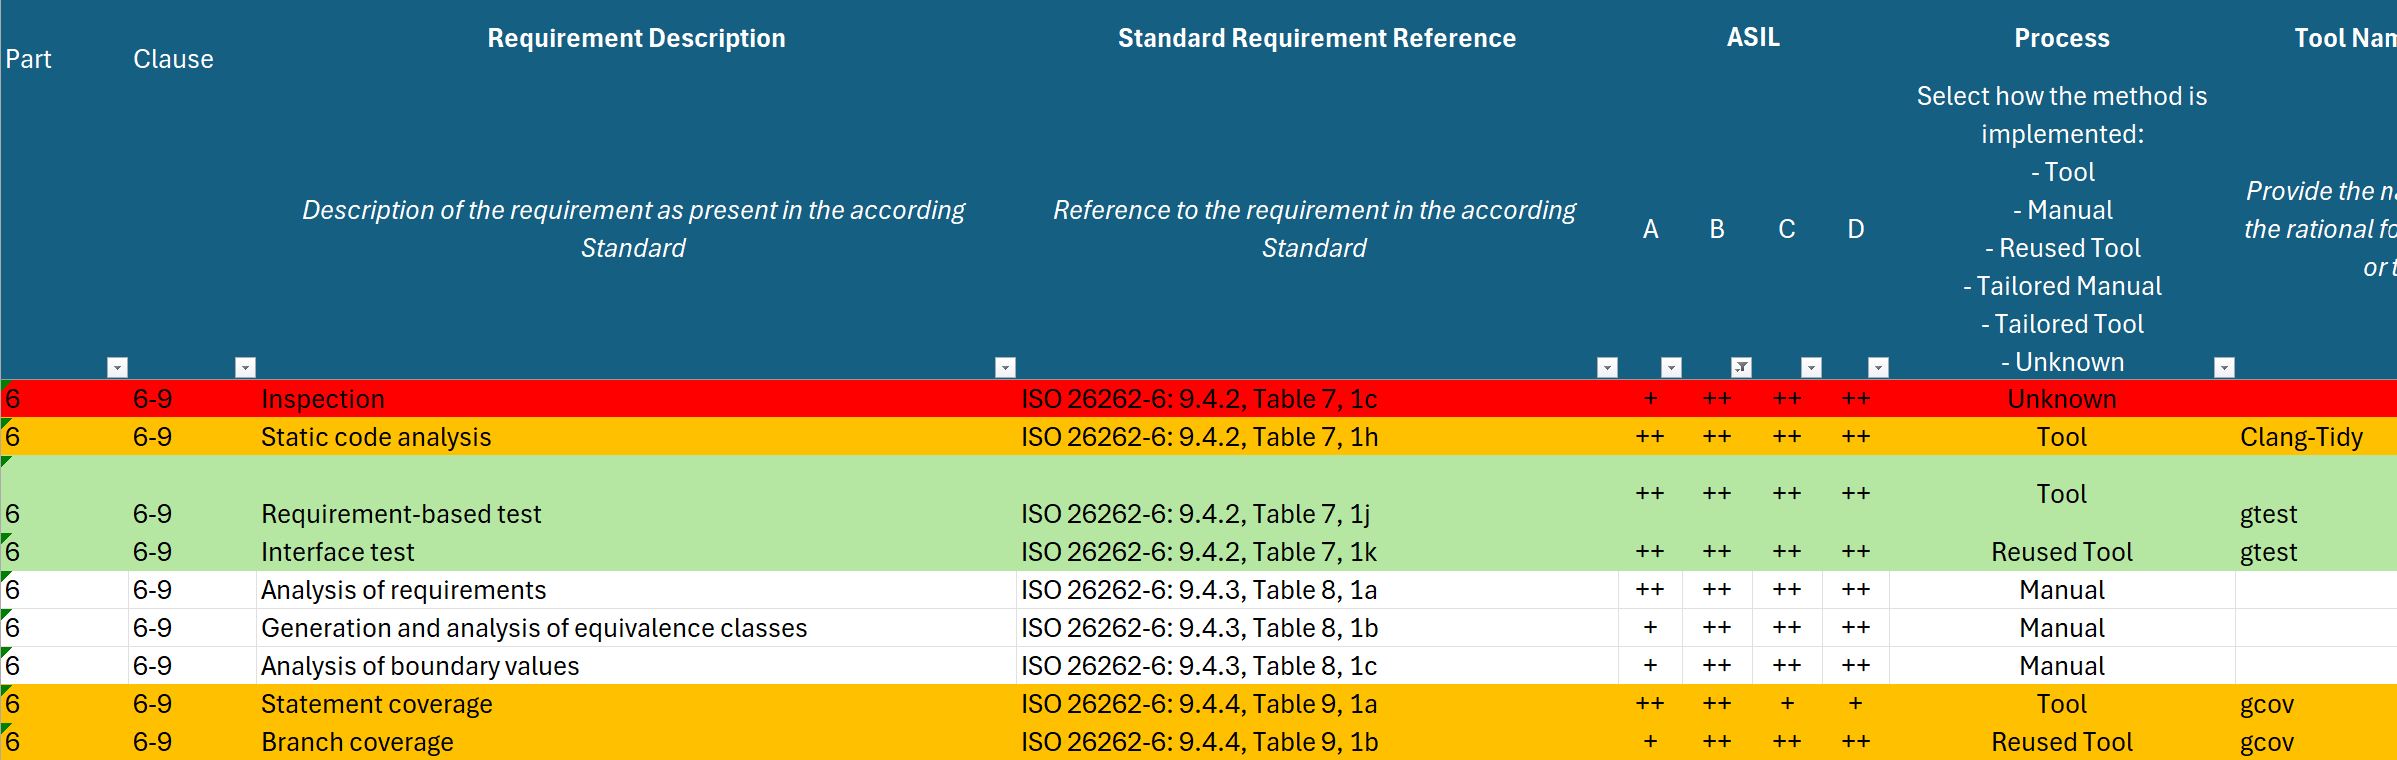2397x760 pixels.
Task: Click the 'Unknown' process cell in Inspection row
Action: pyautogui.click(x=2062, y=399)
